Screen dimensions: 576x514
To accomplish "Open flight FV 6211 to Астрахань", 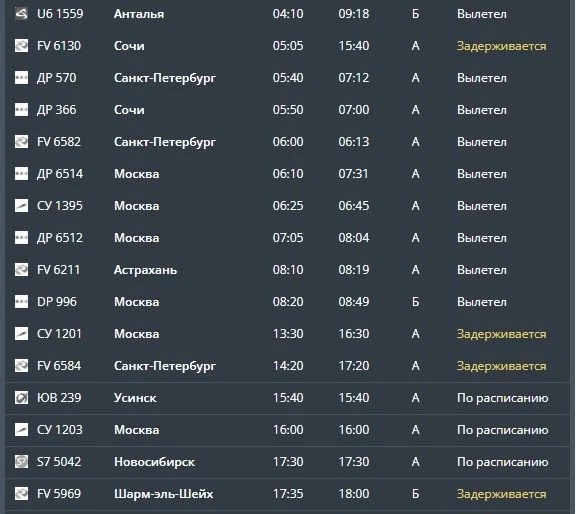I will [x=287, y=270].
